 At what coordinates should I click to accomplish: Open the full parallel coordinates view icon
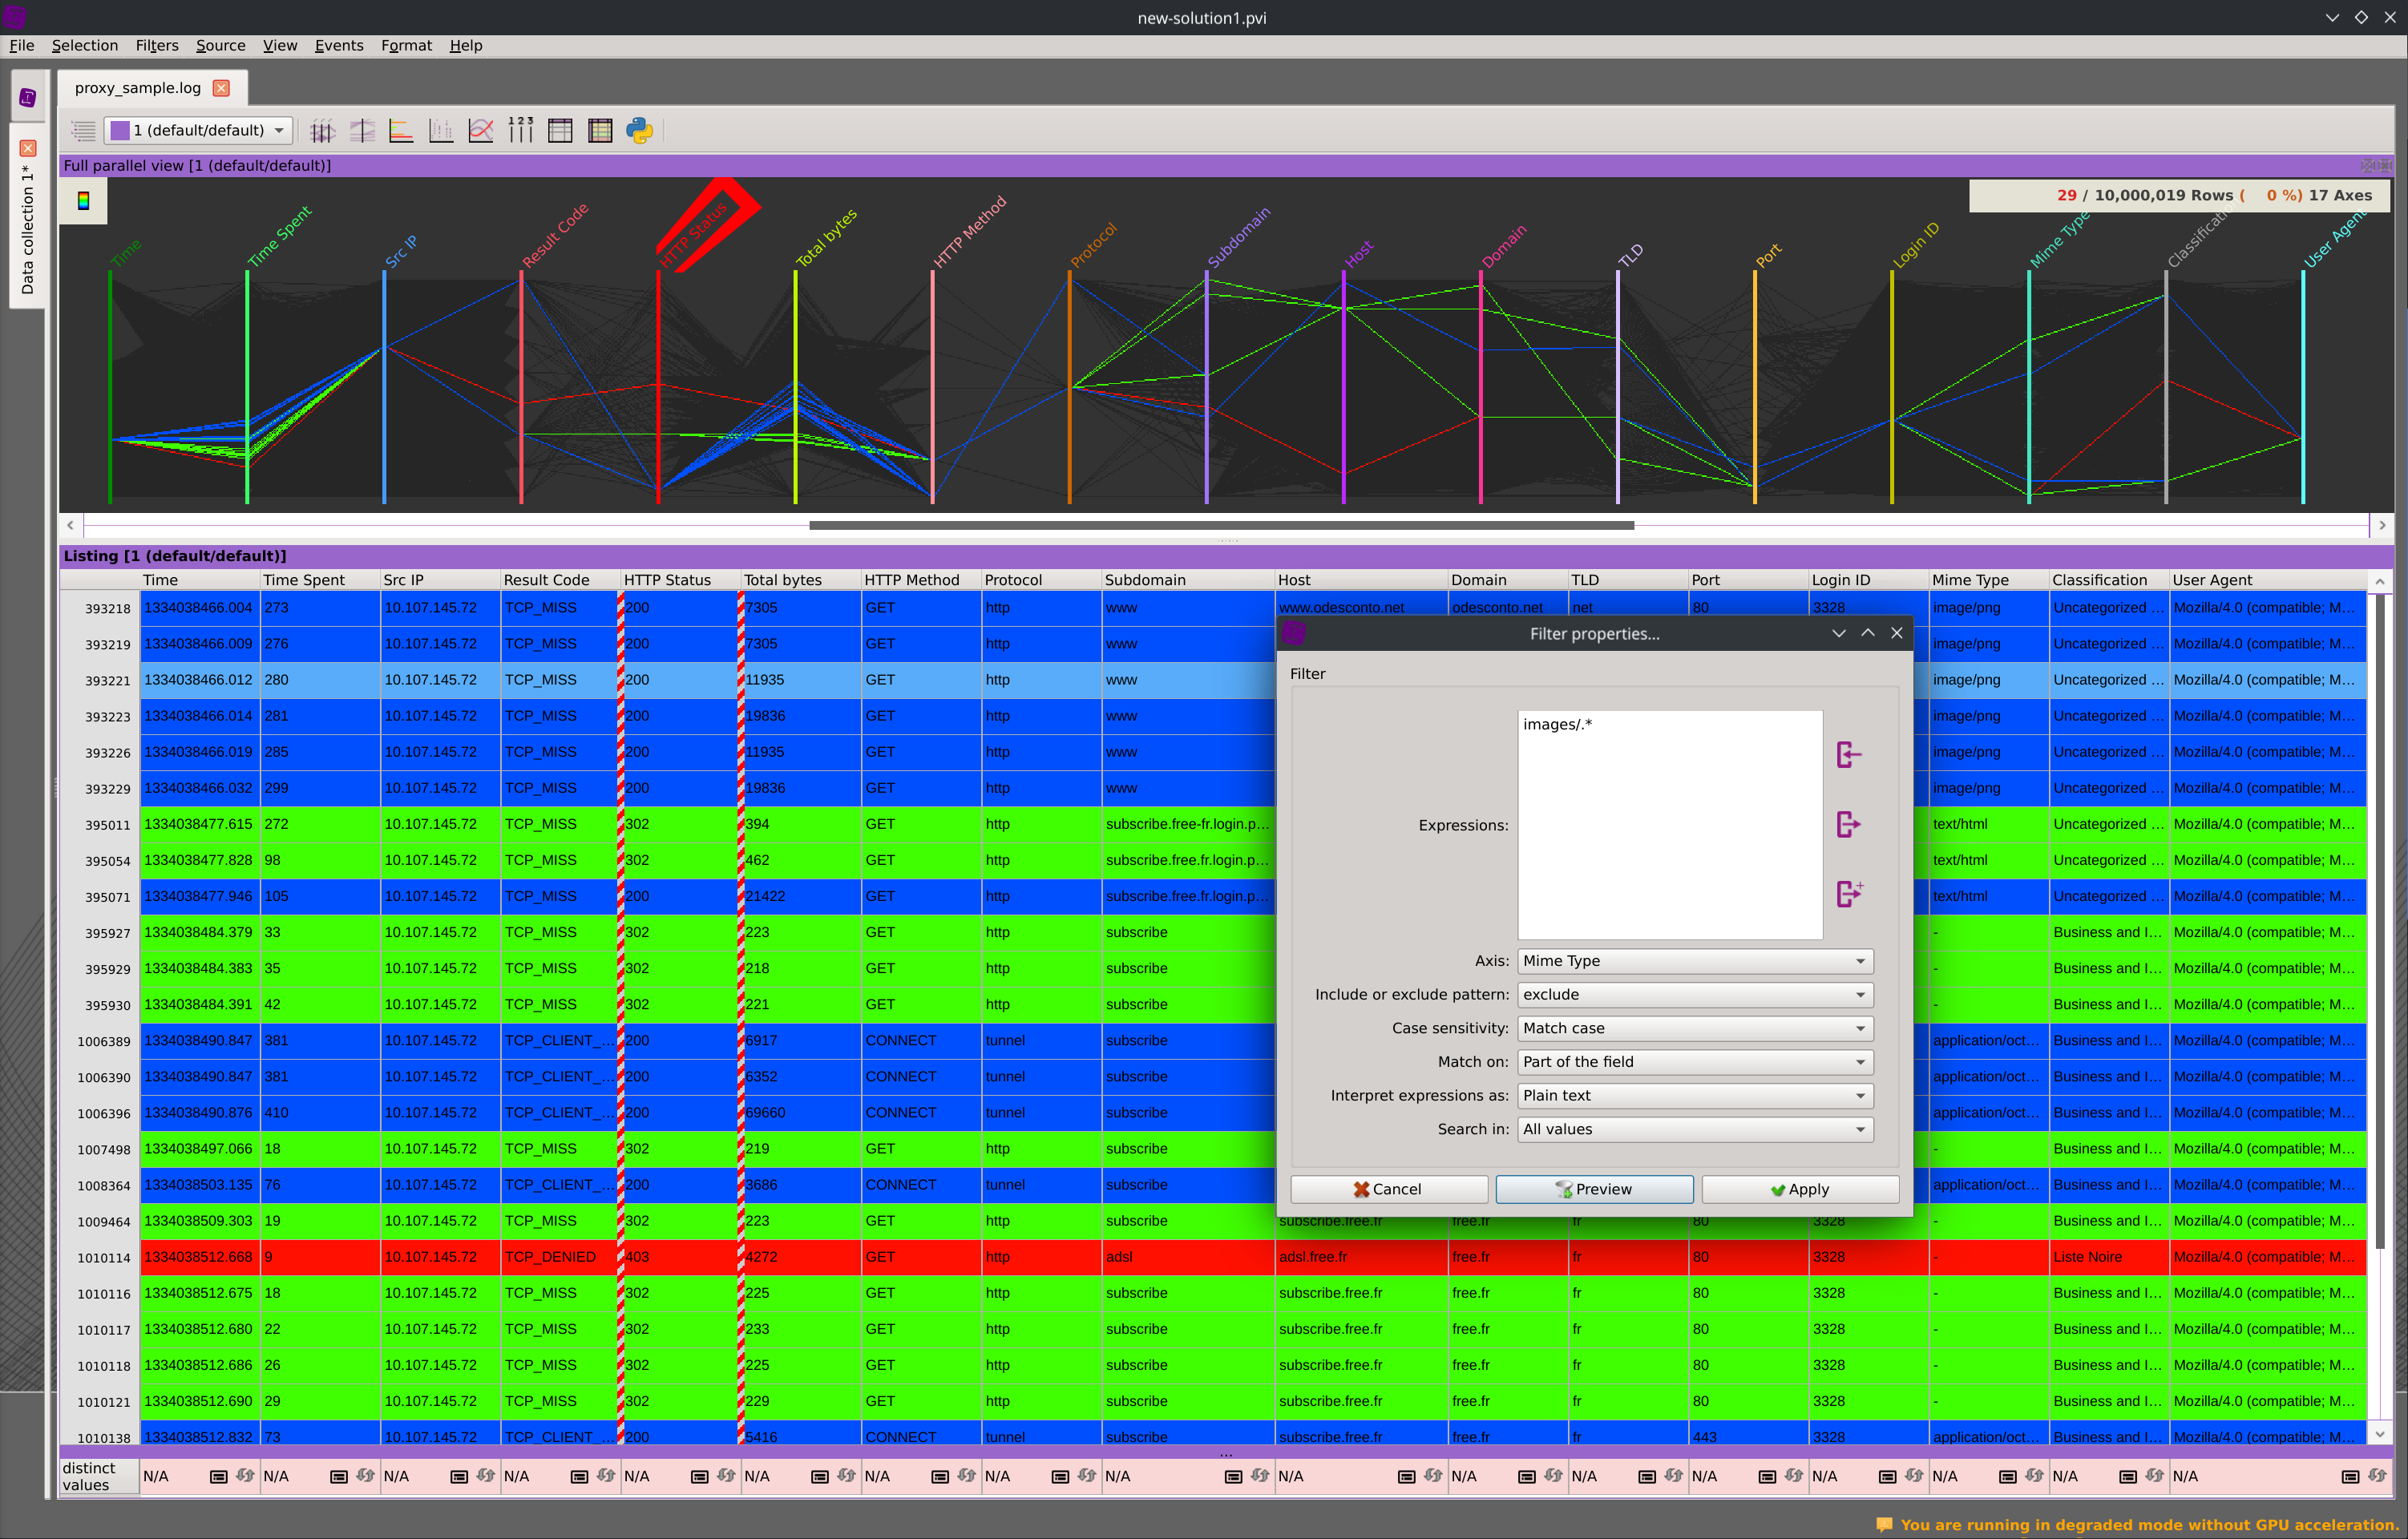point(321,131)
